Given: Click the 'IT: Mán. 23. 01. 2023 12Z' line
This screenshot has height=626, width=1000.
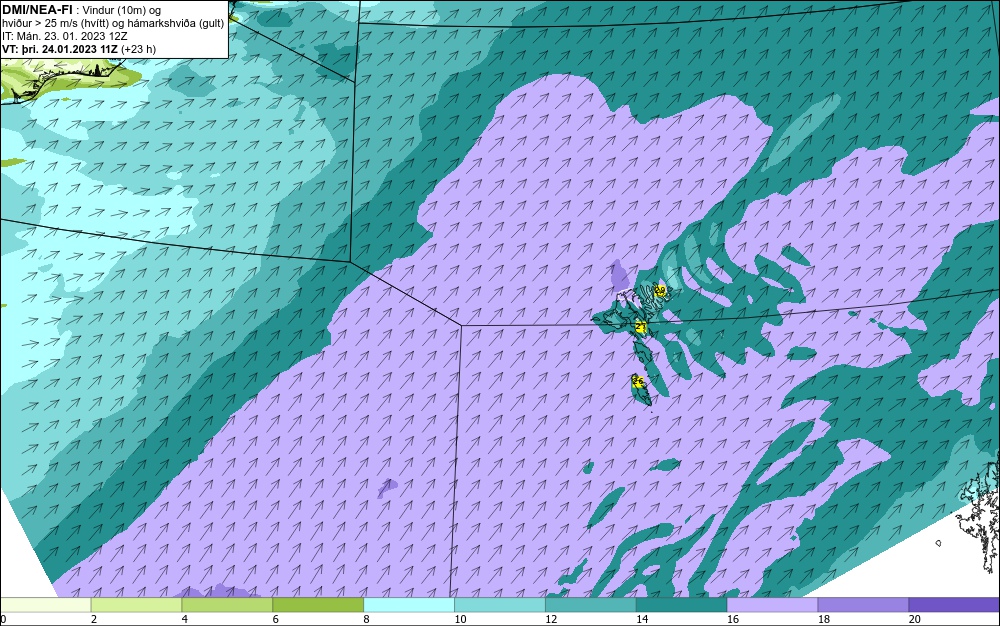Looking at the screenshot, I should (65, 36).
